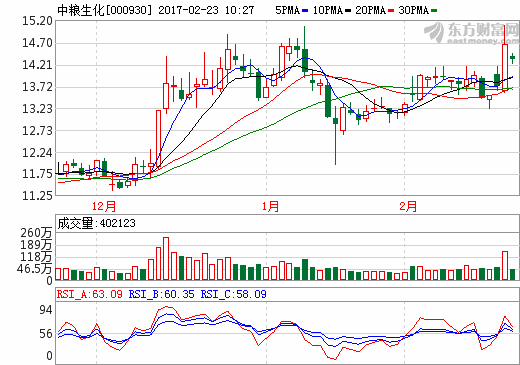The image size is (520, 365).
Task: Click the 11.25 price axis label
Action: click(x=37, y=196)
